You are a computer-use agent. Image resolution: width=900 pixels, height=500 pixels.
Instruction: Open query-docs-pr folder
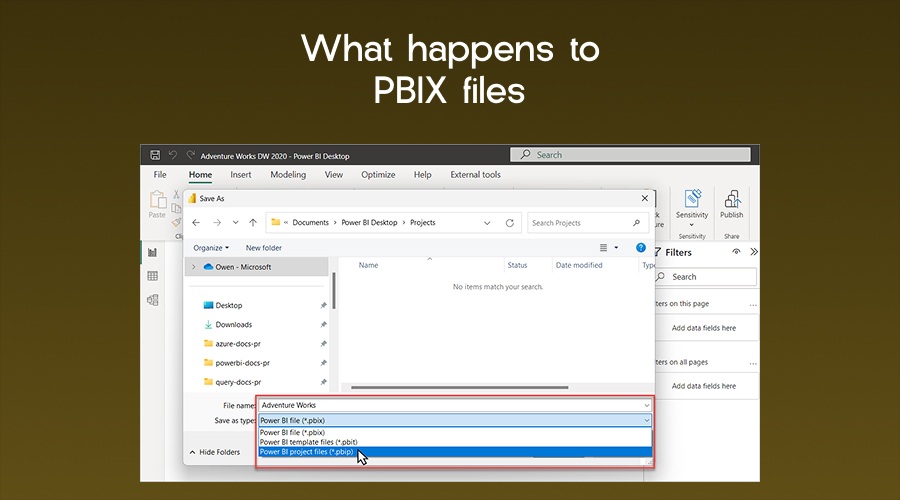tap(238, 382)
